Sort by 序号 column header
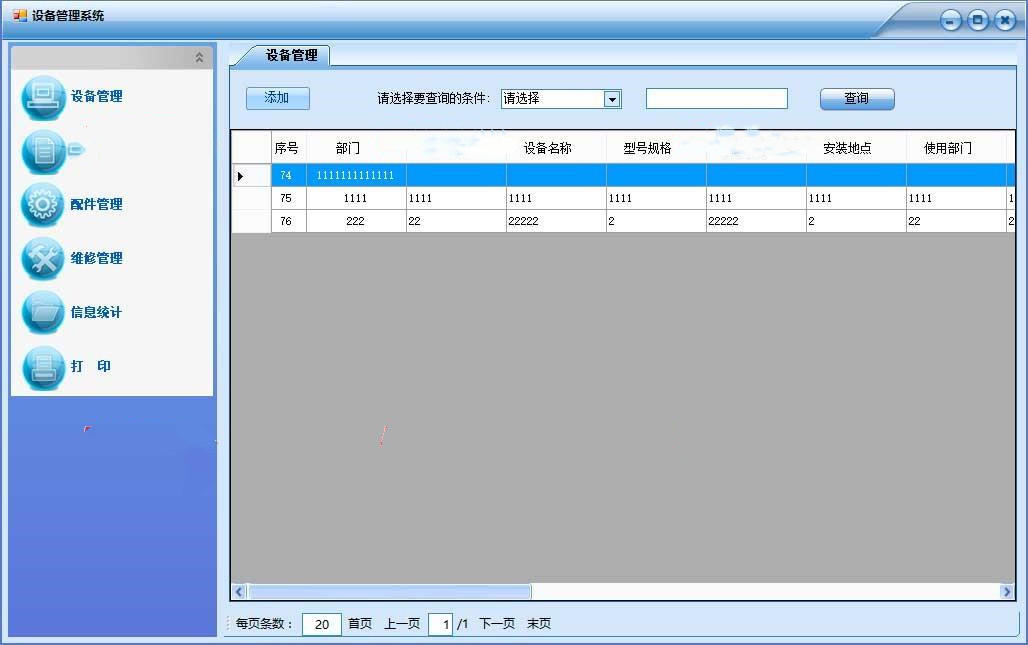Screen dimensions: 1028x645 tap(288, 148)
